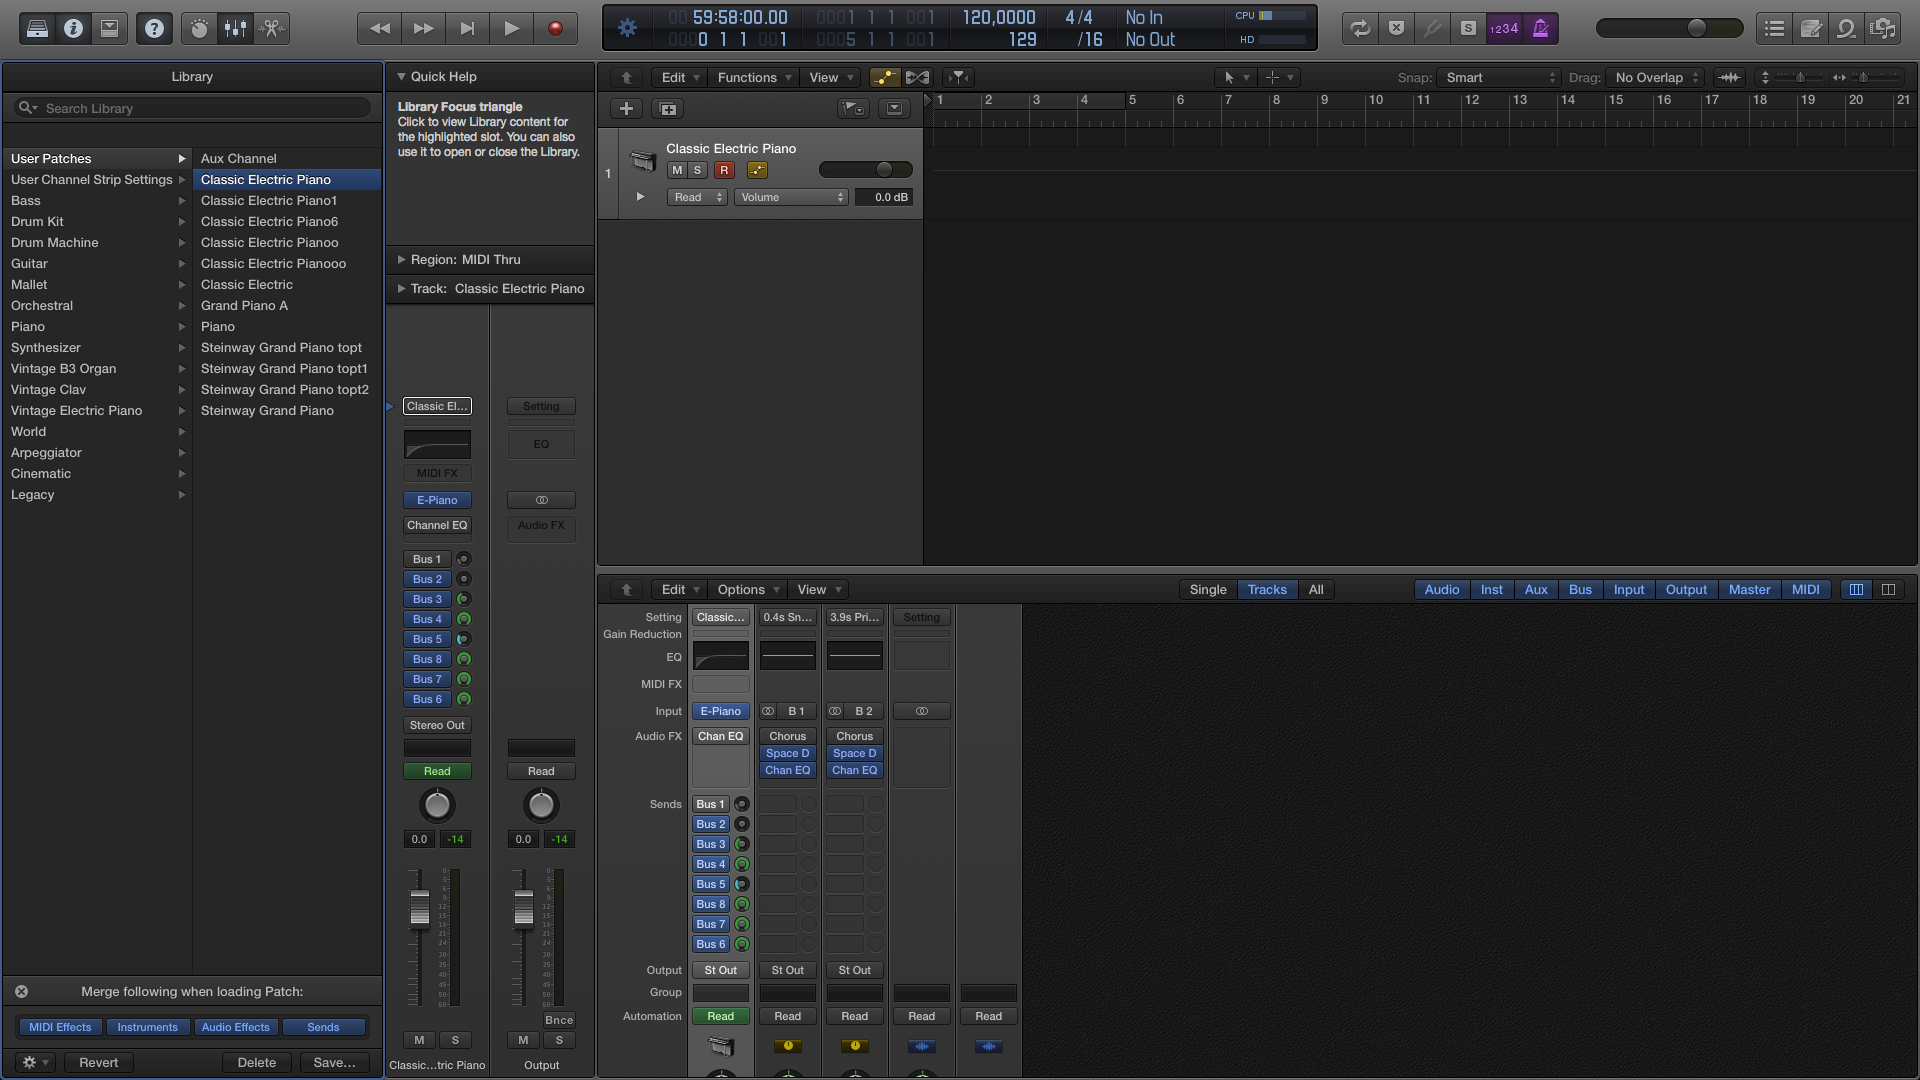Open the Tracks area Functions menu
Screen dimensions: 1920x1080
tap(753, 77)
